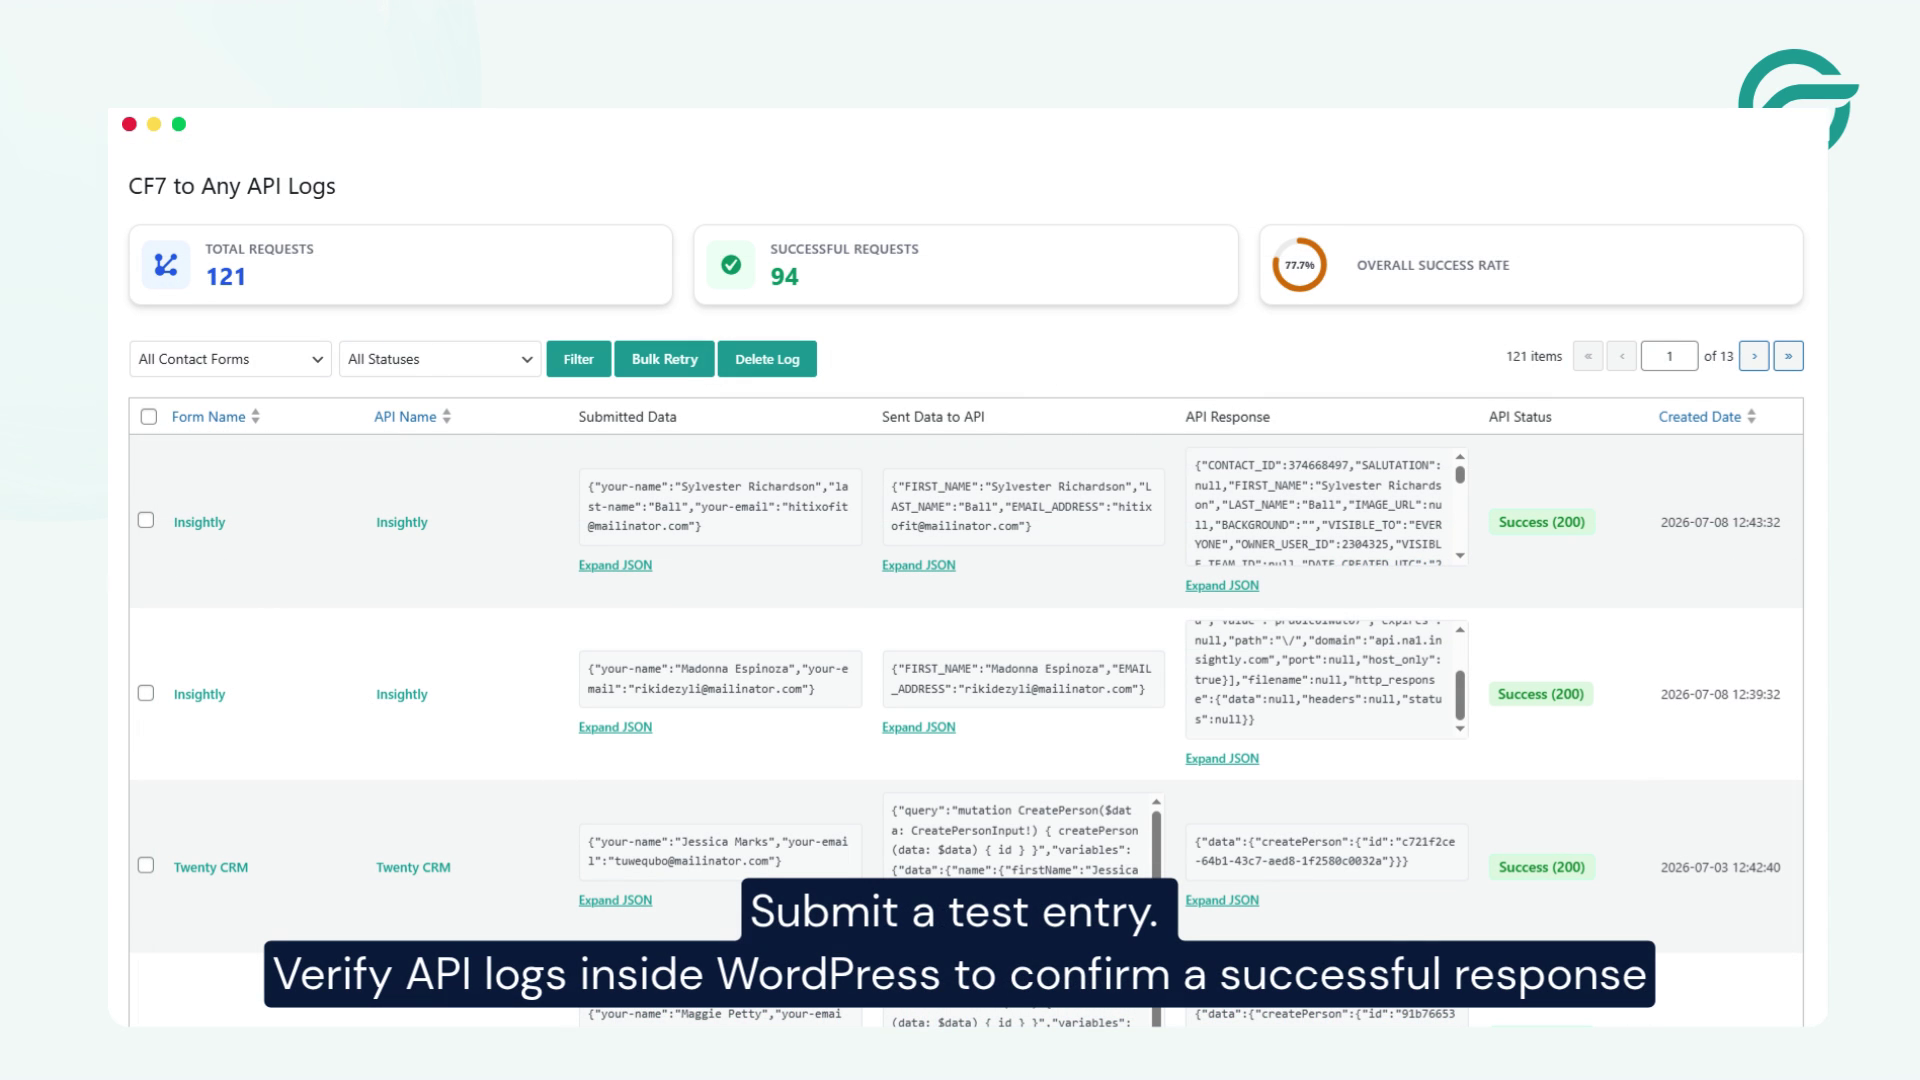
Task: Click the green window maximize dot
Action: (x=179, y=124)
